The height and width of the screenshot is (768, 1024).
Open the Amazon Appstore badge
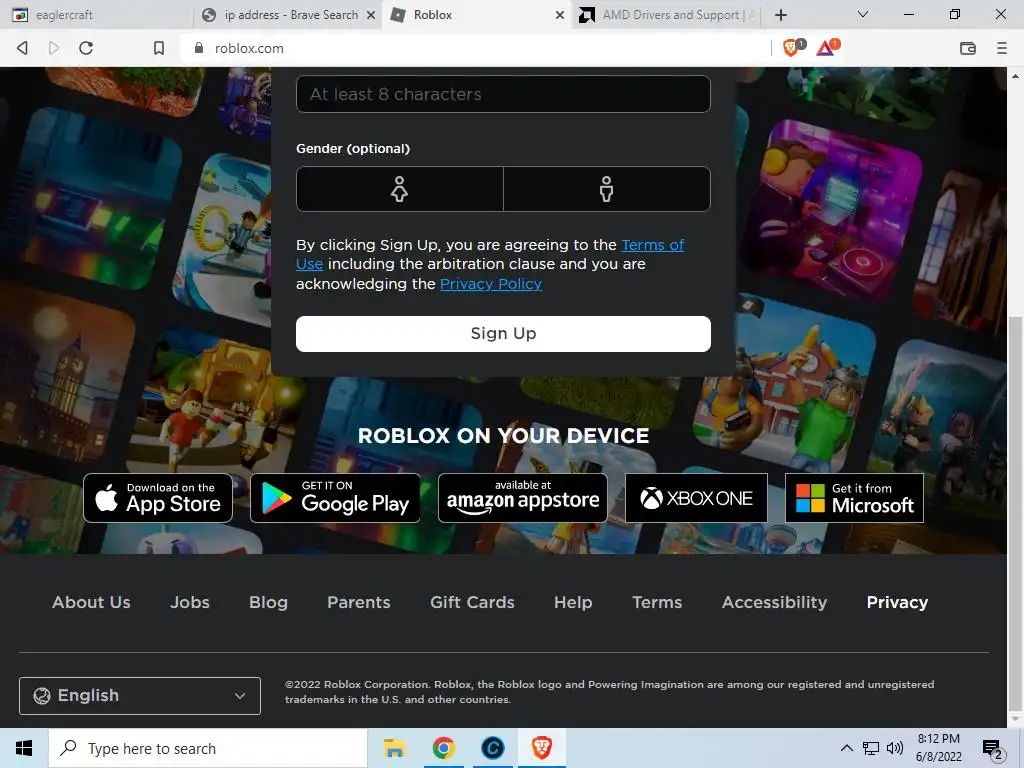(522, 498)
